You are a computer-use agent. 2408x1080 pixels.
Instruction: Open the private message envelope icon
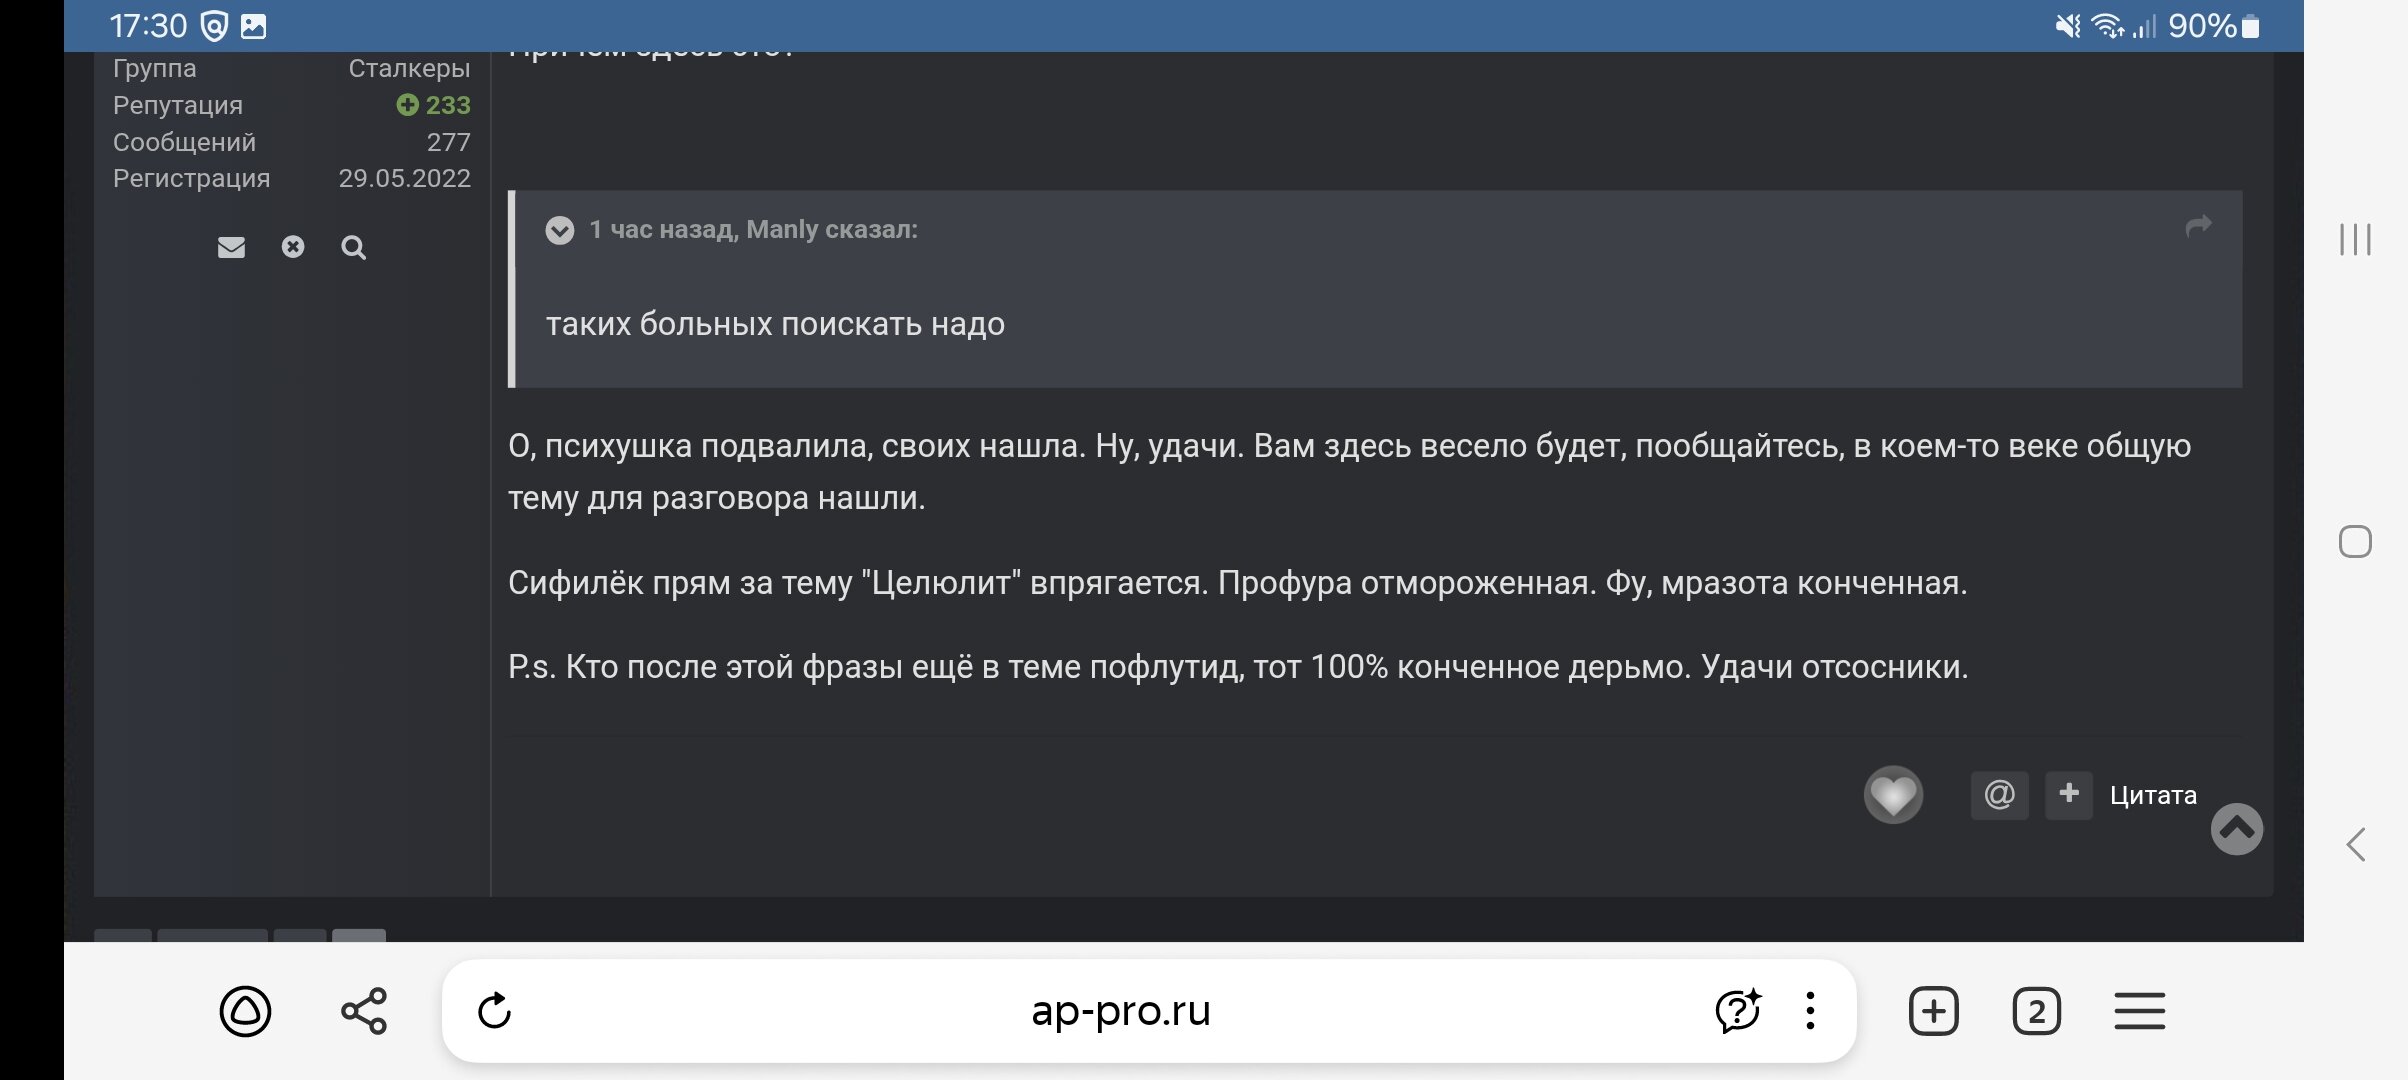[x=231, y=247]
